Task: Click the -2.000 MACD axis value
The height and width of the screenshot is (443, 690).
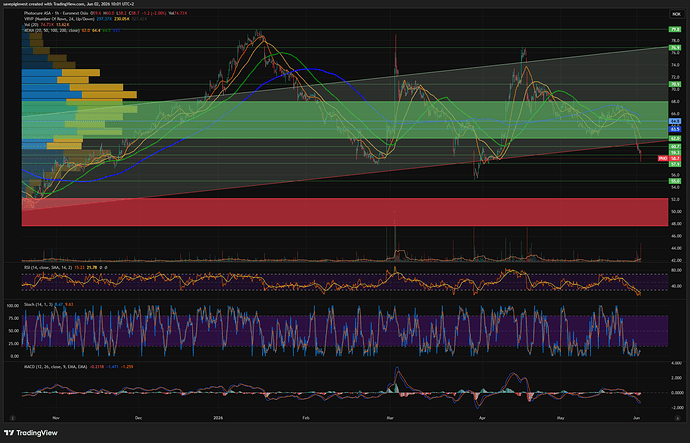Action: (676, 408)
